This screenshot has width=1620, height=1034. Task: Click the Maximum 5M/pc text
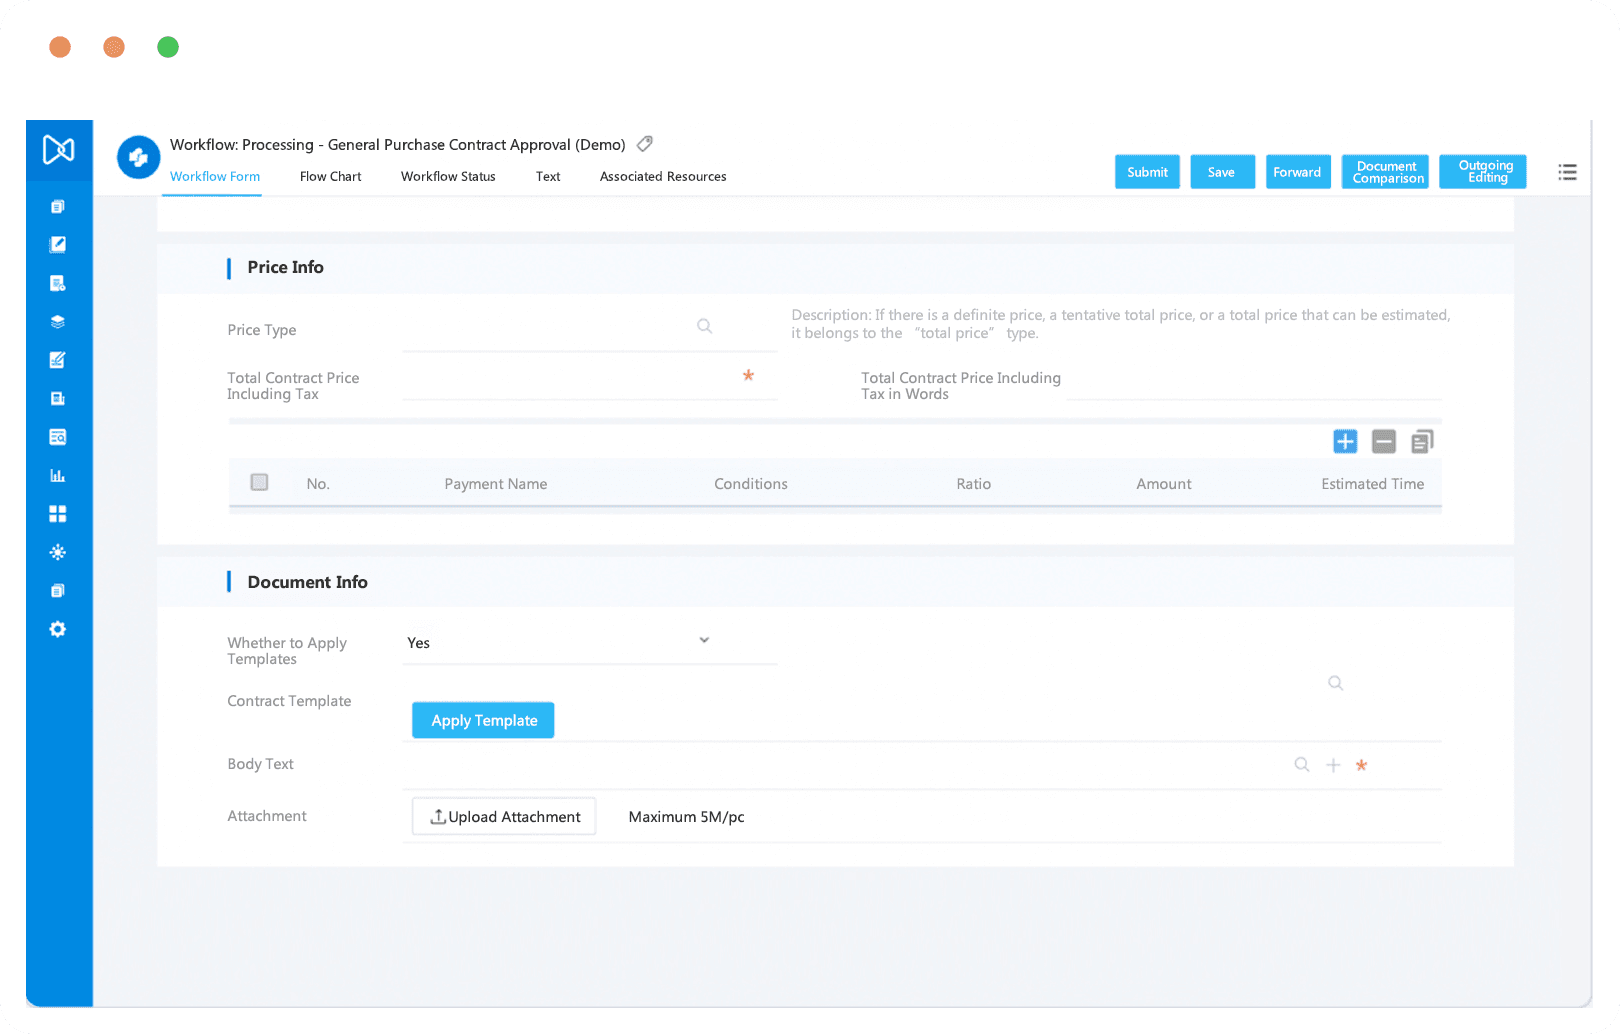[687, 817]
